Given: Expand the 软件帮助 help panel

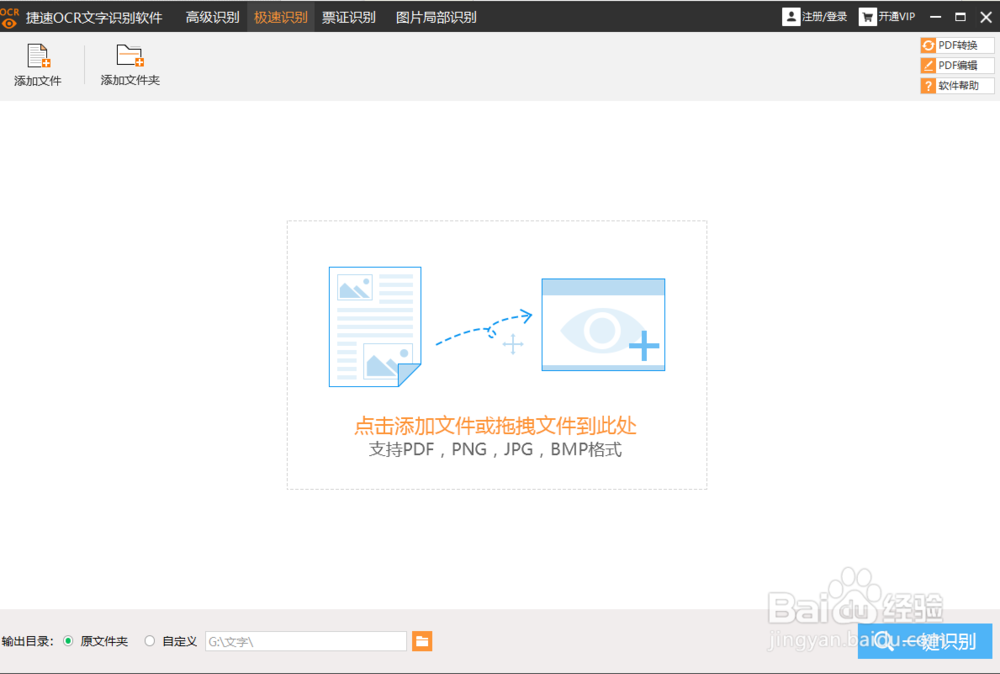Looking at the screenshot, I should click(x=956, y=85).
